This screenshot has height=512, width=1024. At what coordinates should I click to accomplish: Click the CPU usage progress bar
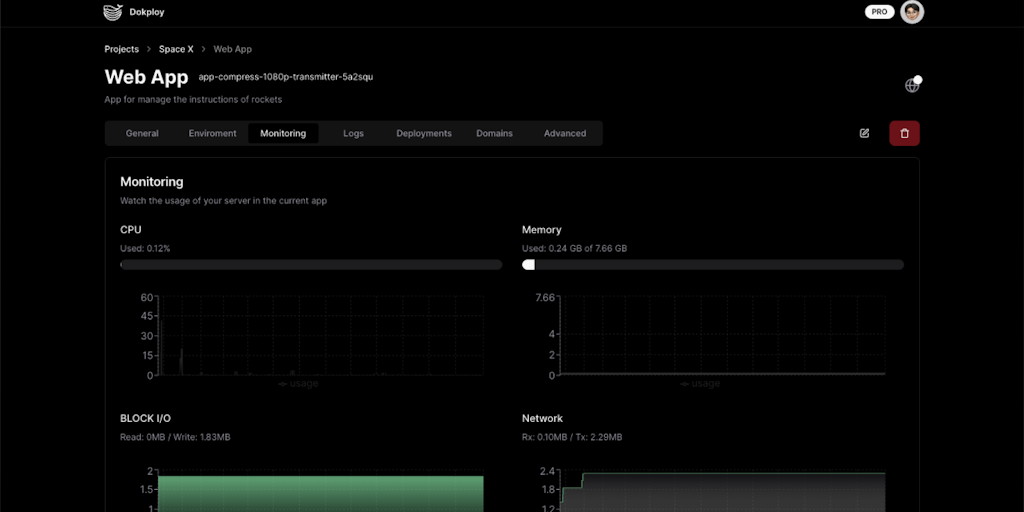pos(311,265)
